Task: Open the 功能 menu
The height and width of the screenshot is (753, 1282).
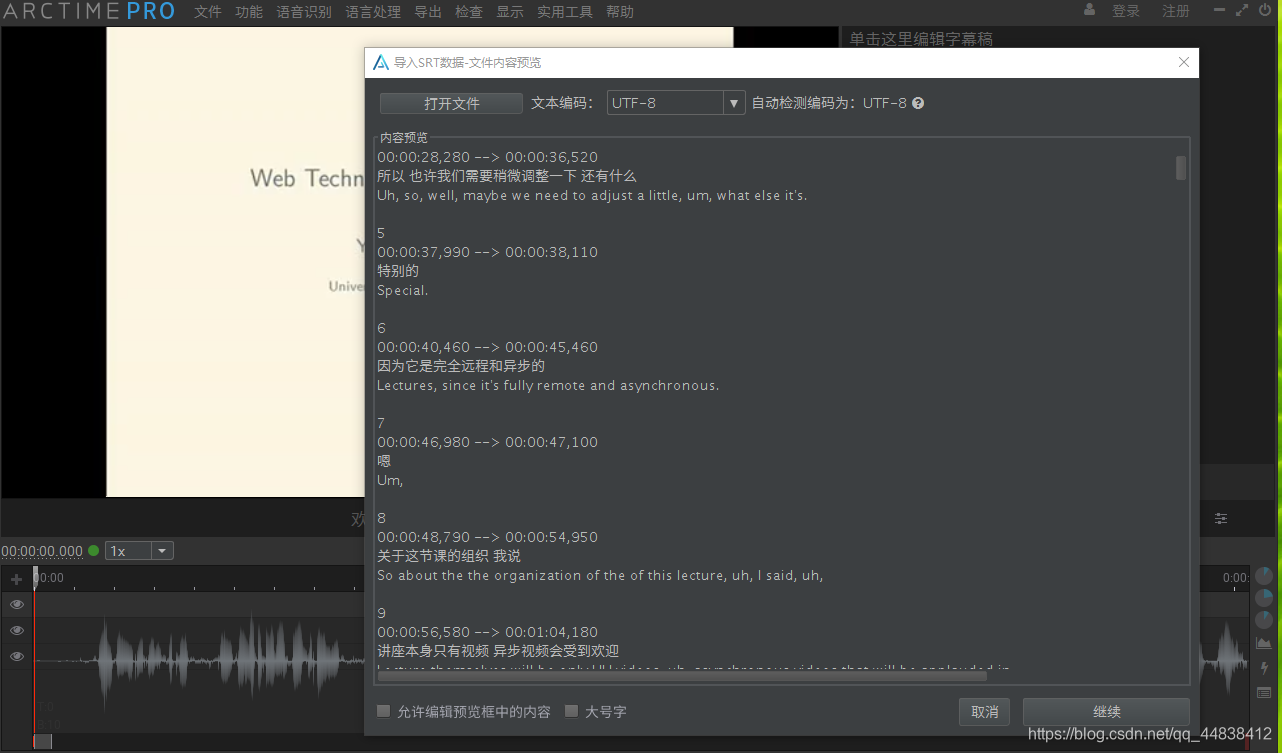Action: [x=249, y=12]
